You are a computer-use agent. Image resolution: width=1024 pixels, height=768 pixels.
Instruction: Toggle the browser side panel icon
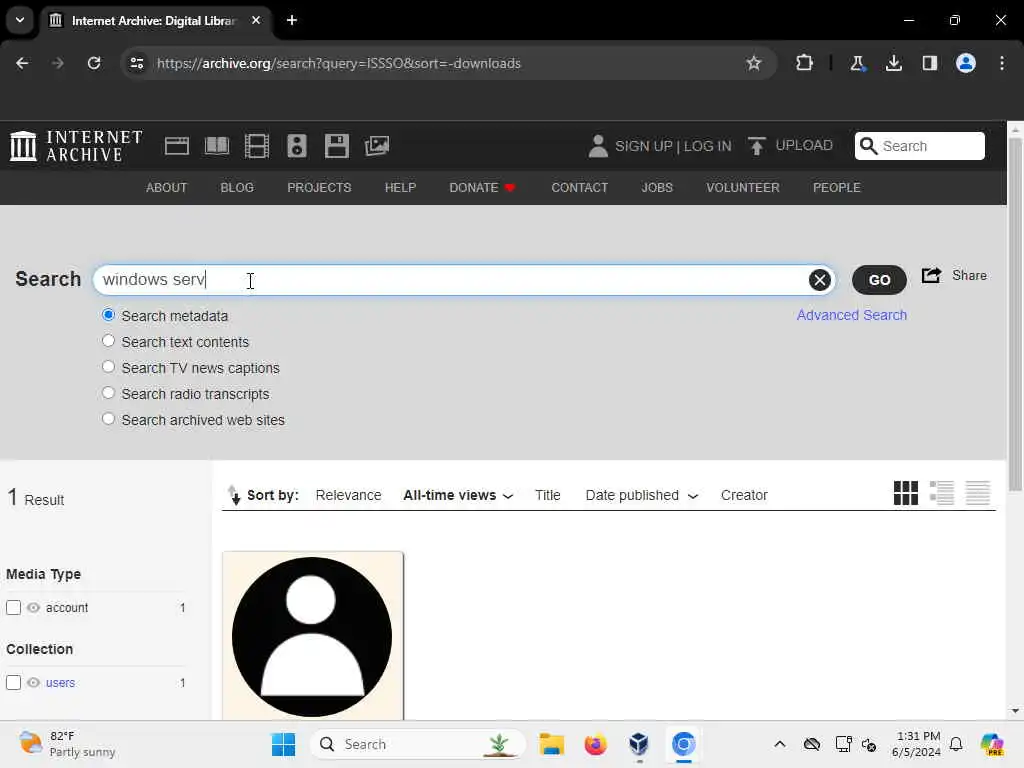coord(929,63)
